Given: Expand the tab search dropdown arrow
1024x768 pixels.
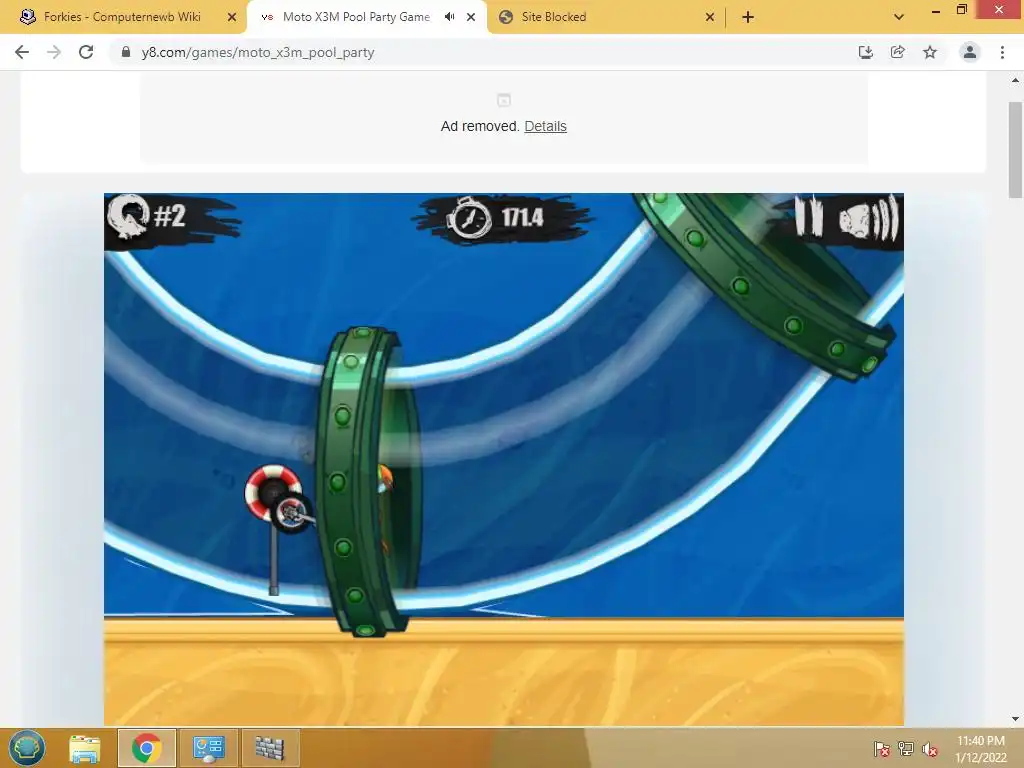Looking at the screenshot, I should (x=899, y=17).
